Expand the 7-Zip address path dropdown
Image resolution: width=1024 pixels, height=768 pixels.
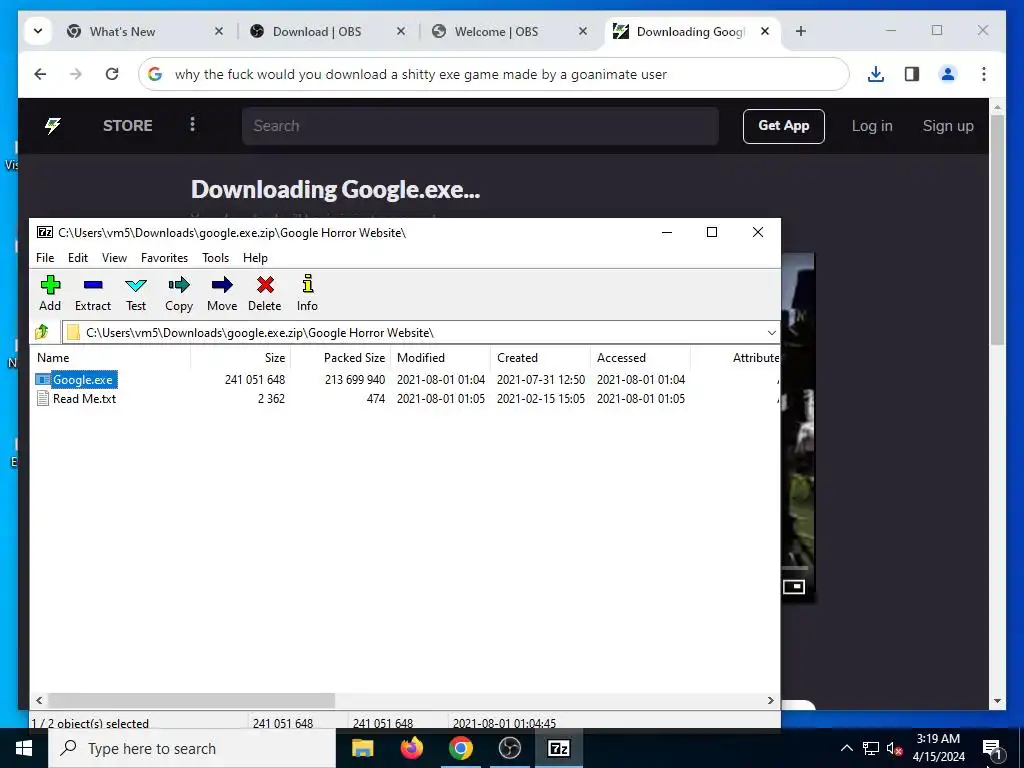click(x=771, y=332)
